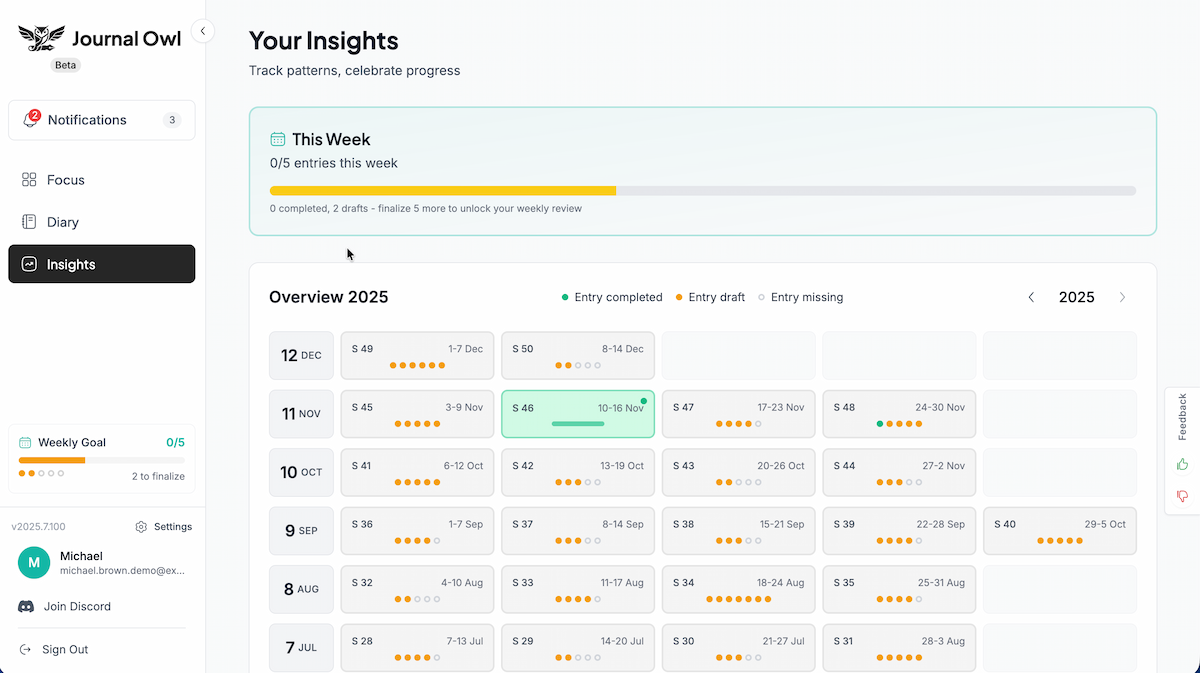Select week S 46 for 10-16 Nov
Screen dimensions: 1200x673
coord(577,414)
